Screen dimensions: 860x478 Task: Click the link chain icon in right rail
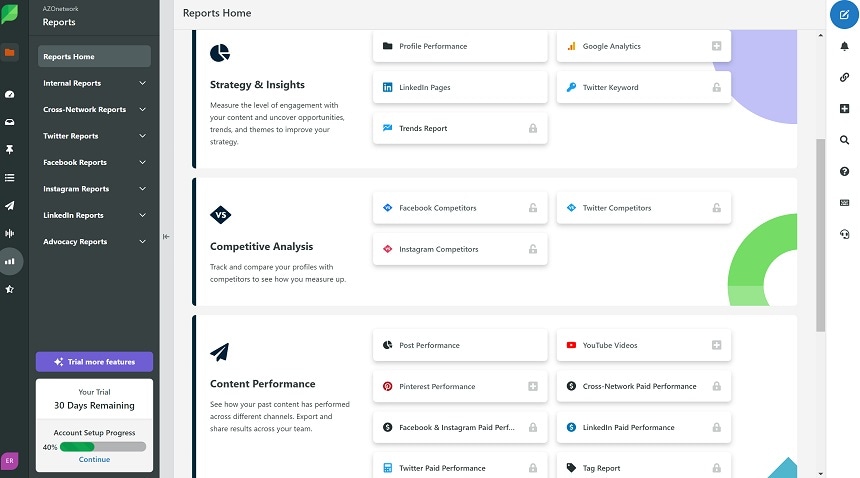click(844, 77)
